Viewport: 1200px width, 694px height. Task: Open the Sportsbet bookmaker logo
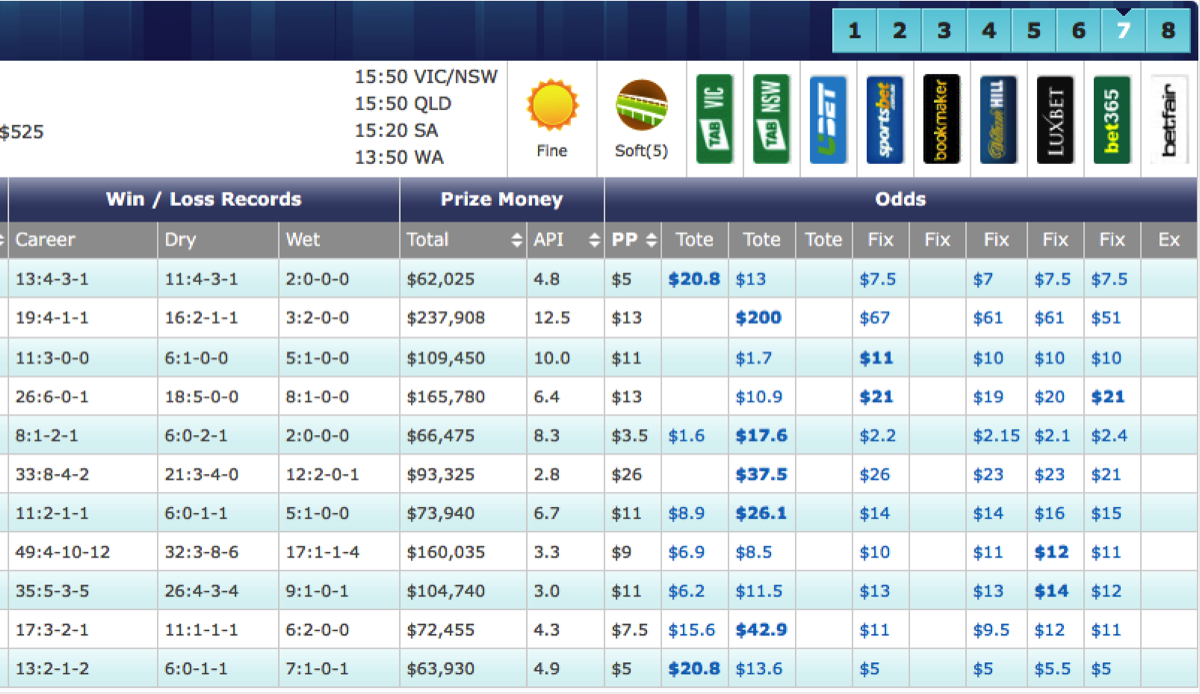click(885, 119)
